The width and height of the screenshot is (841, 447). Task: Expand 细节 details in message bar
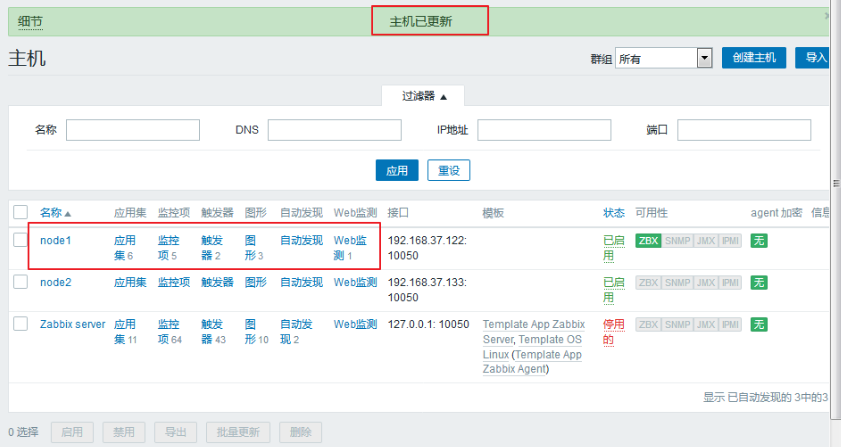(30, 21)
